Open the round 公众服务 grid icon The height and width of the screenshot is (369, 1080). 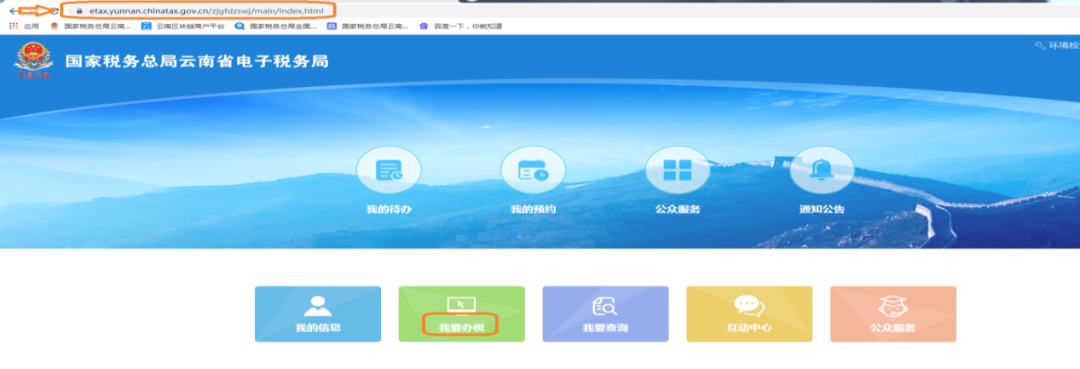coord(677,170)
